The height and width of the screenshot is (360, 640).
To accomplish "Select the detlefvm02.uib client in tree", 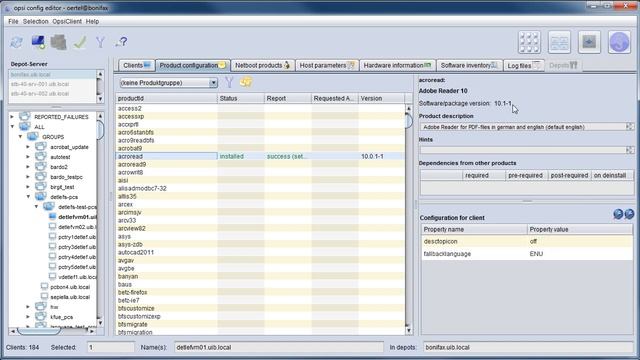I will pyautogui.click(x=76, y=227).
